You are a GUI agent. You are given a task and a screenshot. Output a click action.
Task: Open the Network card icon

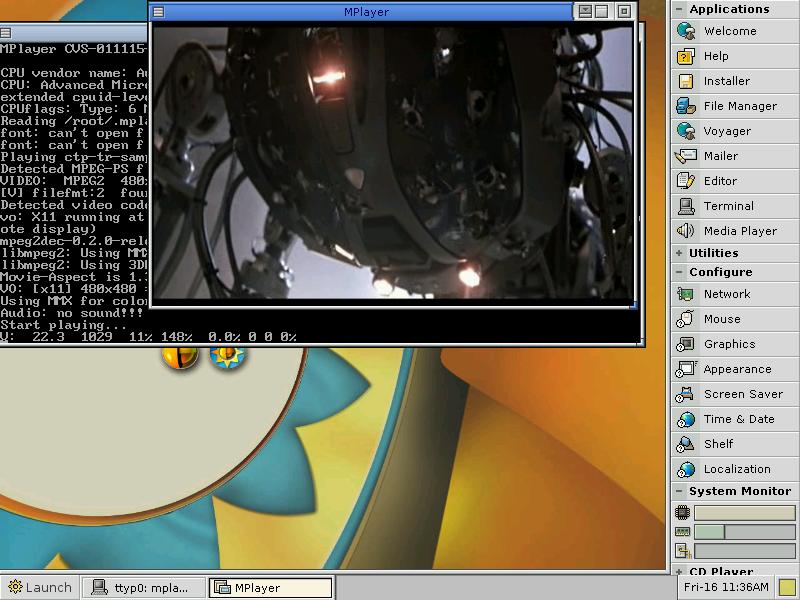[686, 294]
